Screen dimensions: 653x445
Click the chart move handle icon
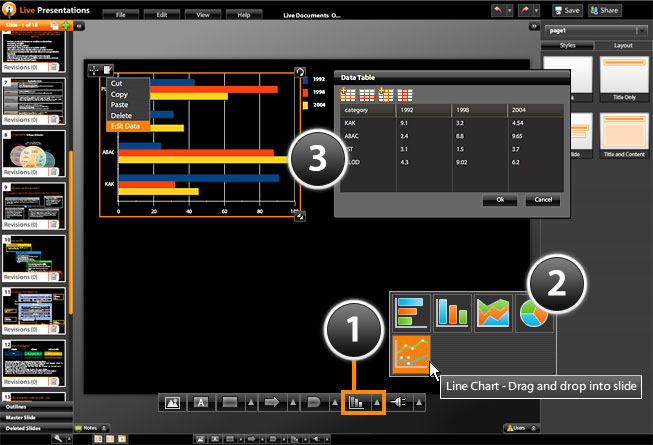[x=94, y=70]
